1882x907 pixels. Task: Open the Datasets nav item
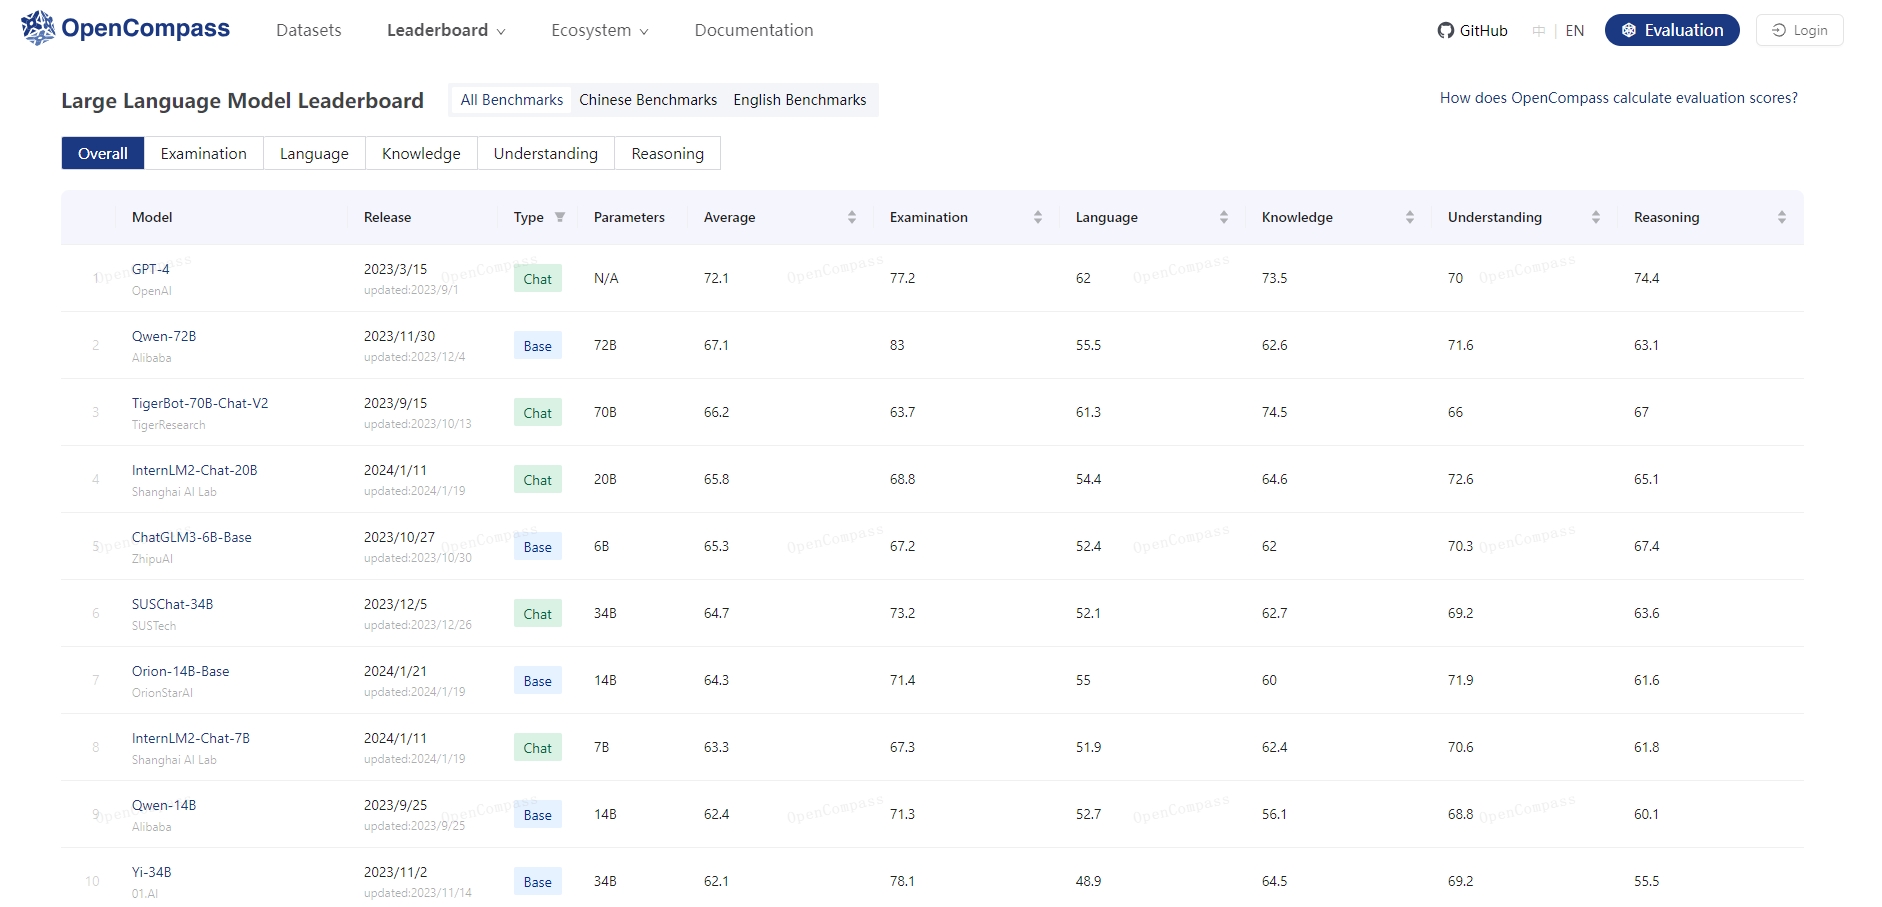coord(309,30)
